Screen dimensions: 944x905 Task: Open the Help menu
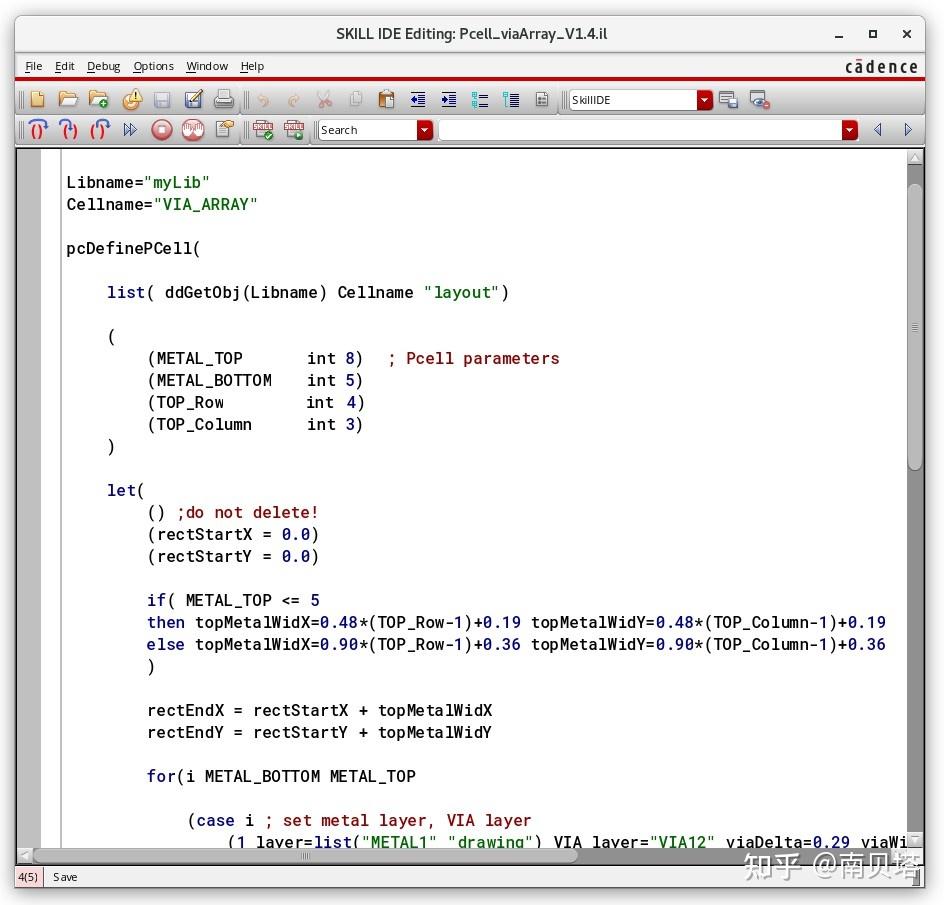[252, 66]
